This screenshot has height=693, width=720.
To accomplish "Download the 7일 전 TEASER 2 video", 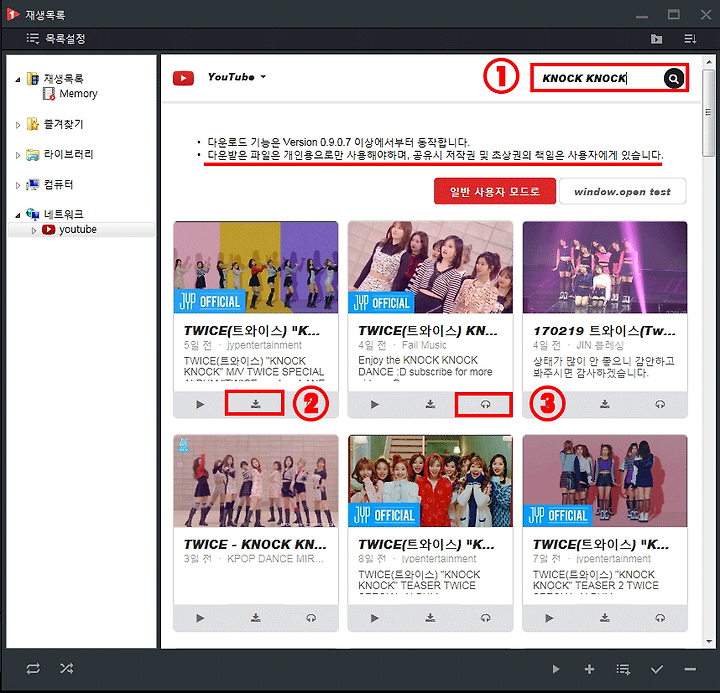I will 605,618.
